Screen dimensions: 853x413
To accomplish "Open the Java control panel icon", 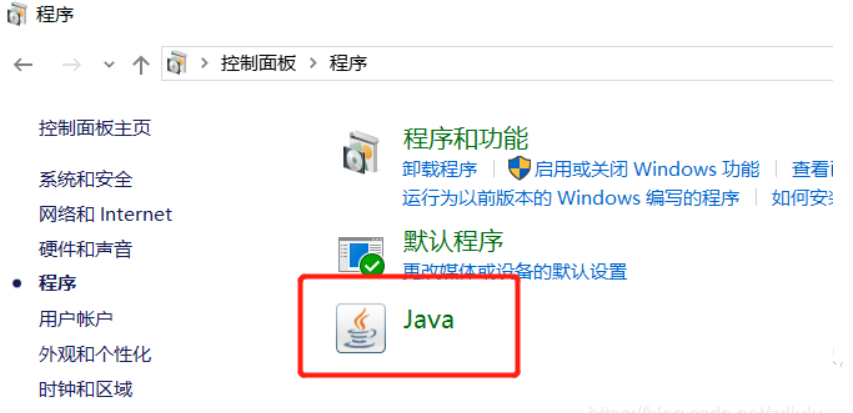I will pos(361,328).
